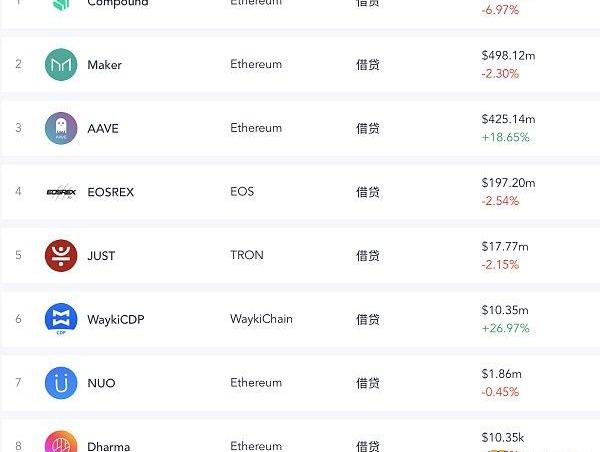Click the EOSREX logo icon
This screenshot has height=452, width=600.
(61, 192)
